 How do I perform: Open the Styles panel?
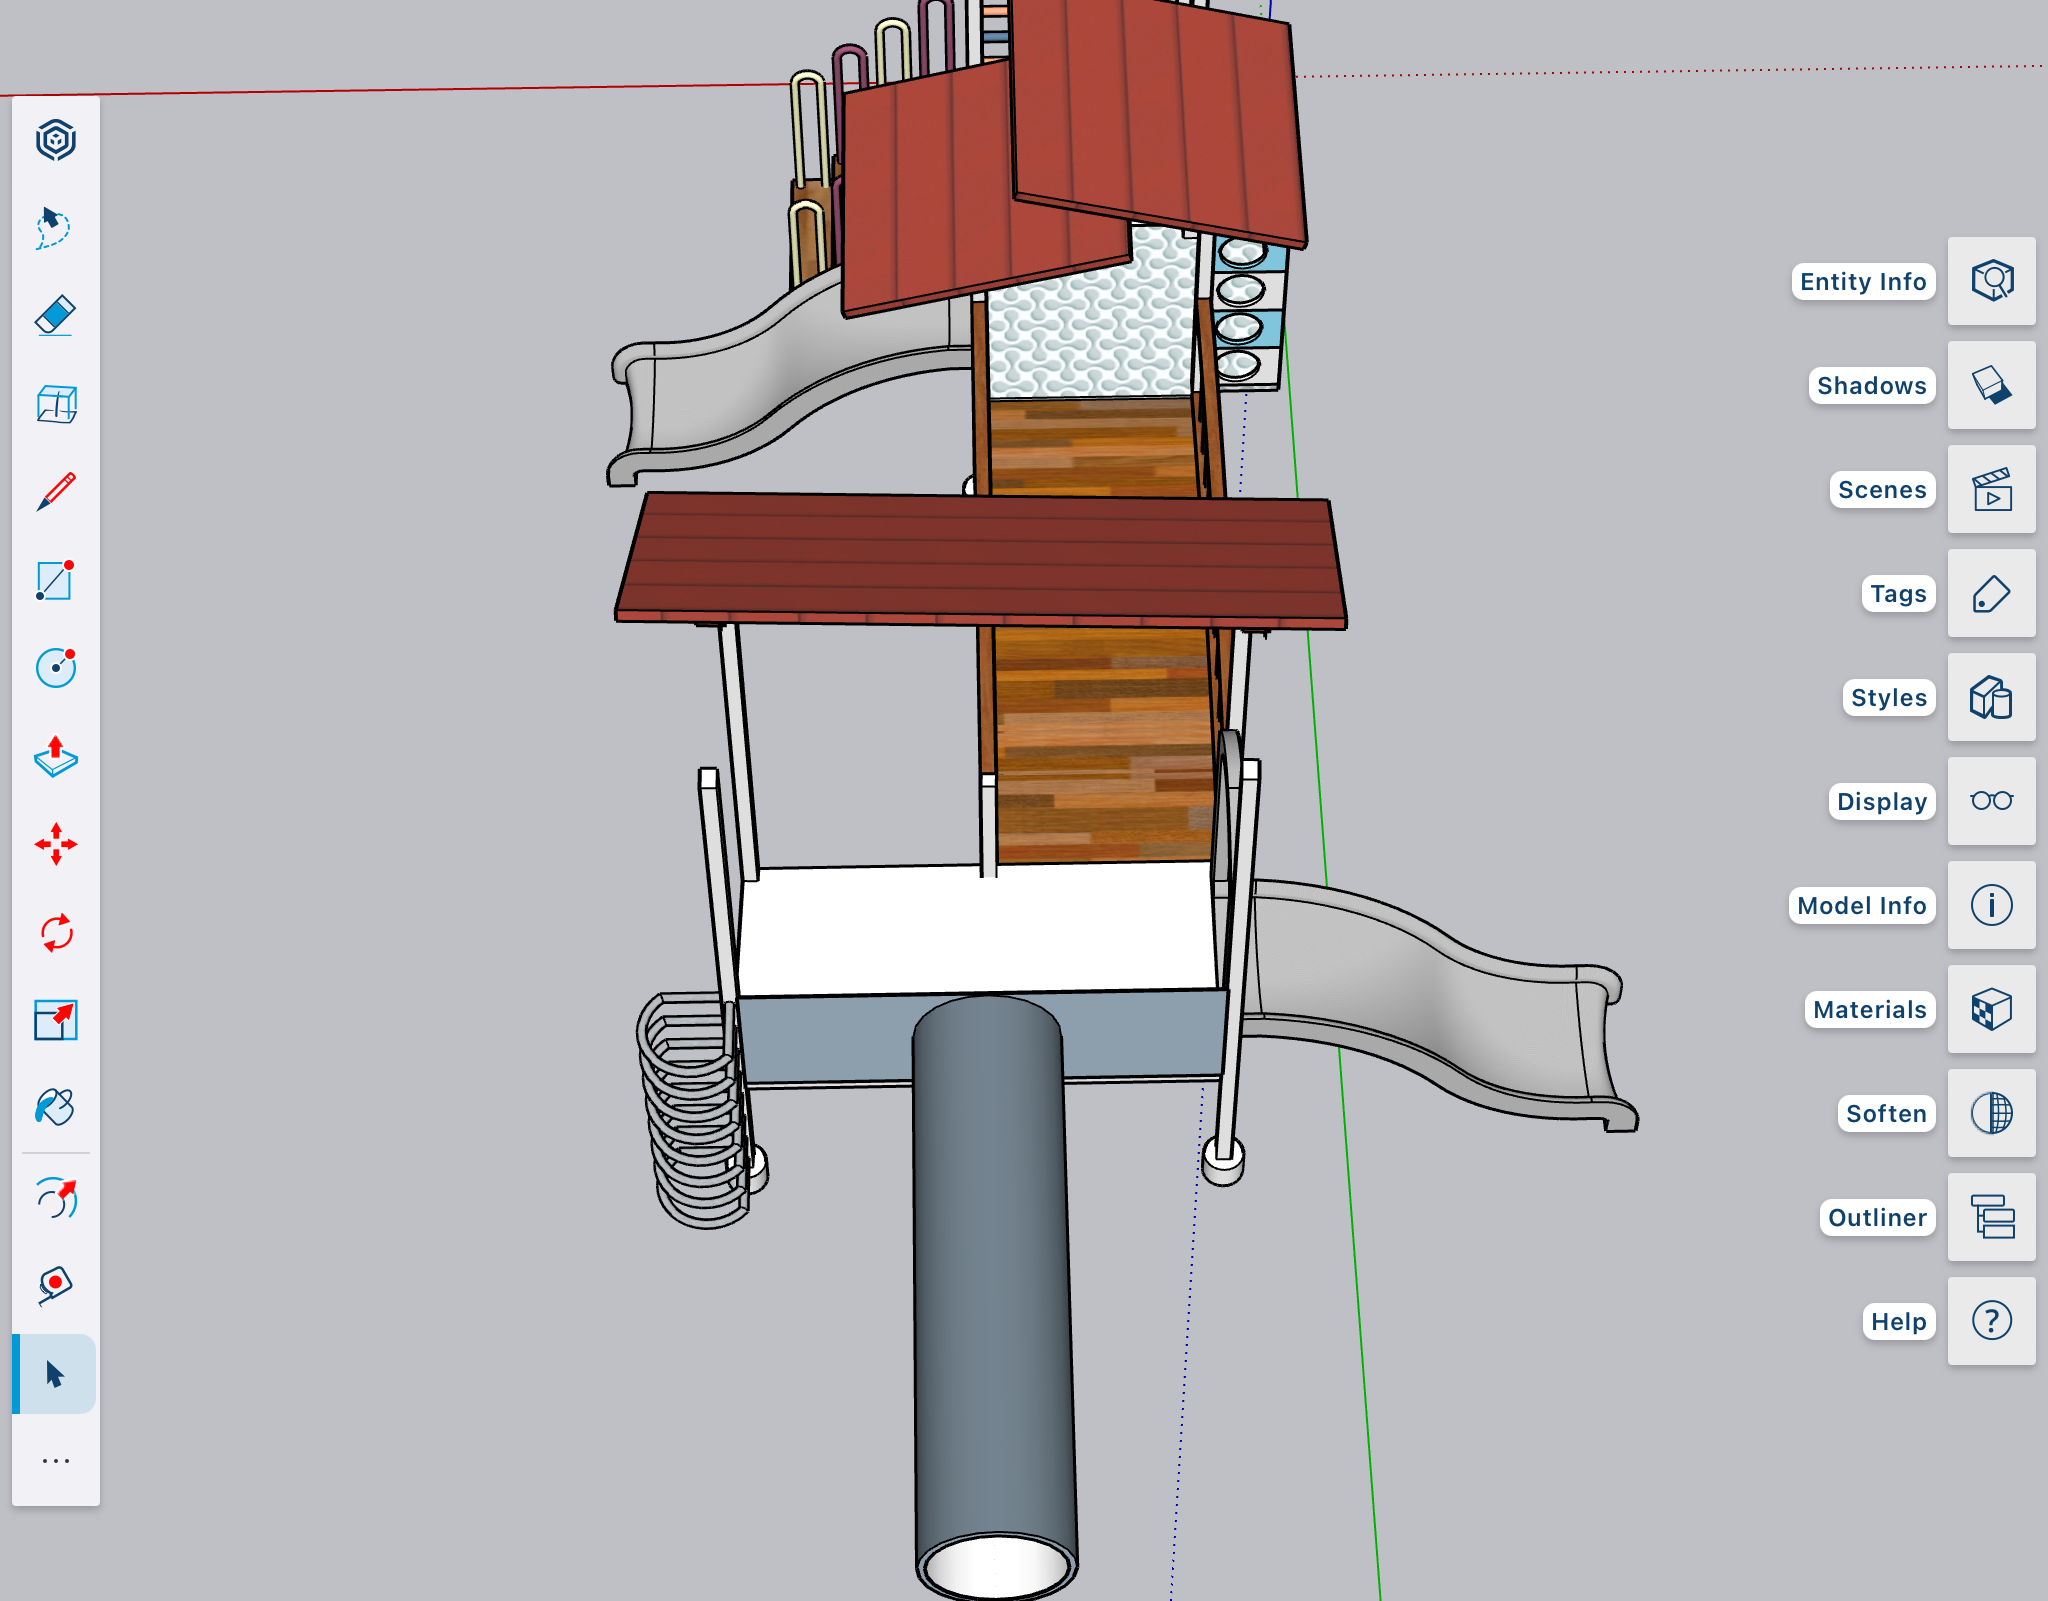(x=1991, y=697)
